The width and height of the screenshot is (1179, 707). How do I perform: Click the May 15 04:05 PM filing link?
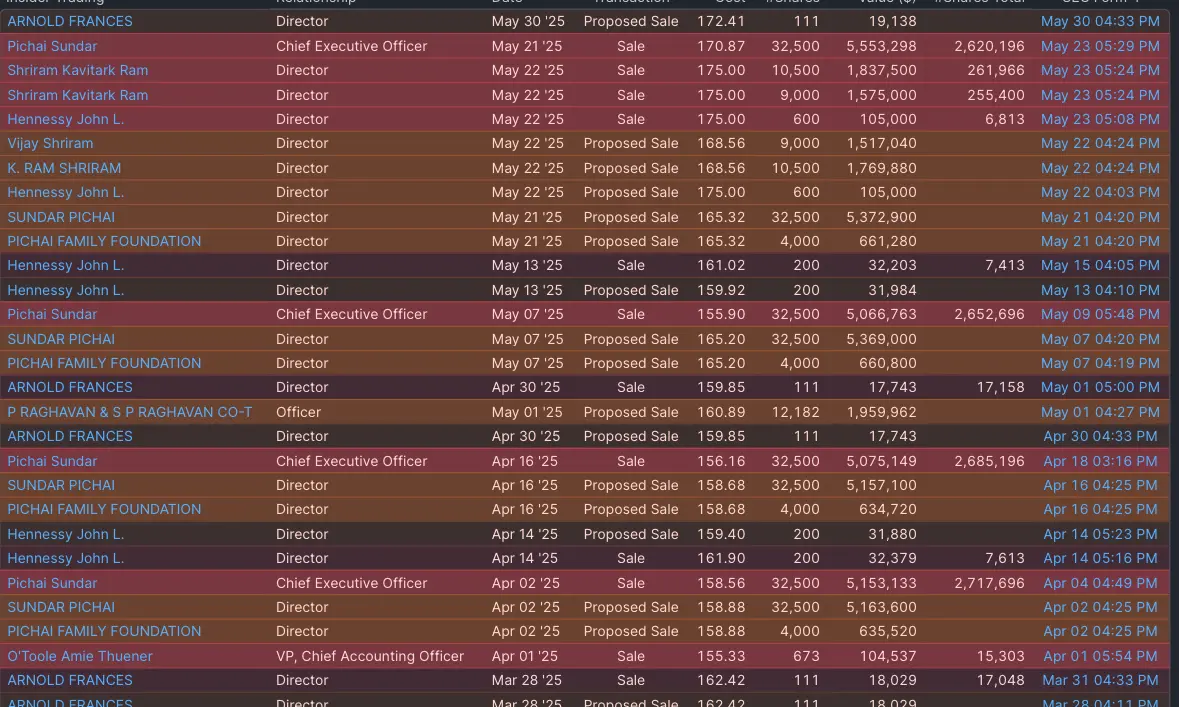1100,265
